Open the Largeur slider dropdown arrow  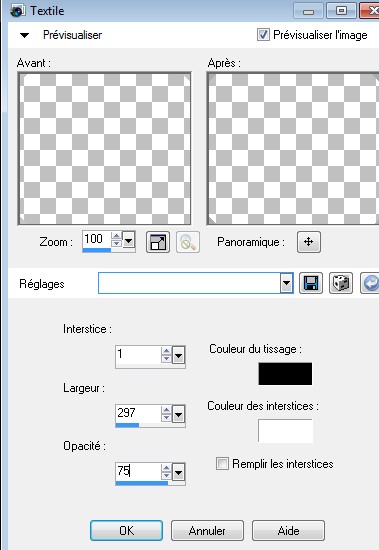[x=179, y=415]
